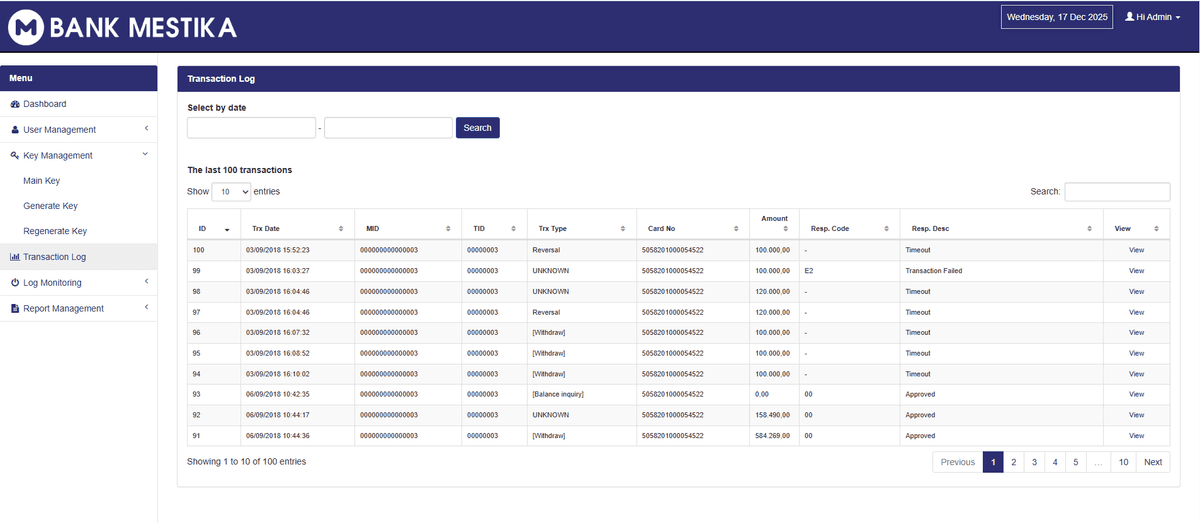Click the Bank Mestika logo icon
The width and height of the screenshot is (1200, 523).
tap(25, 26)
